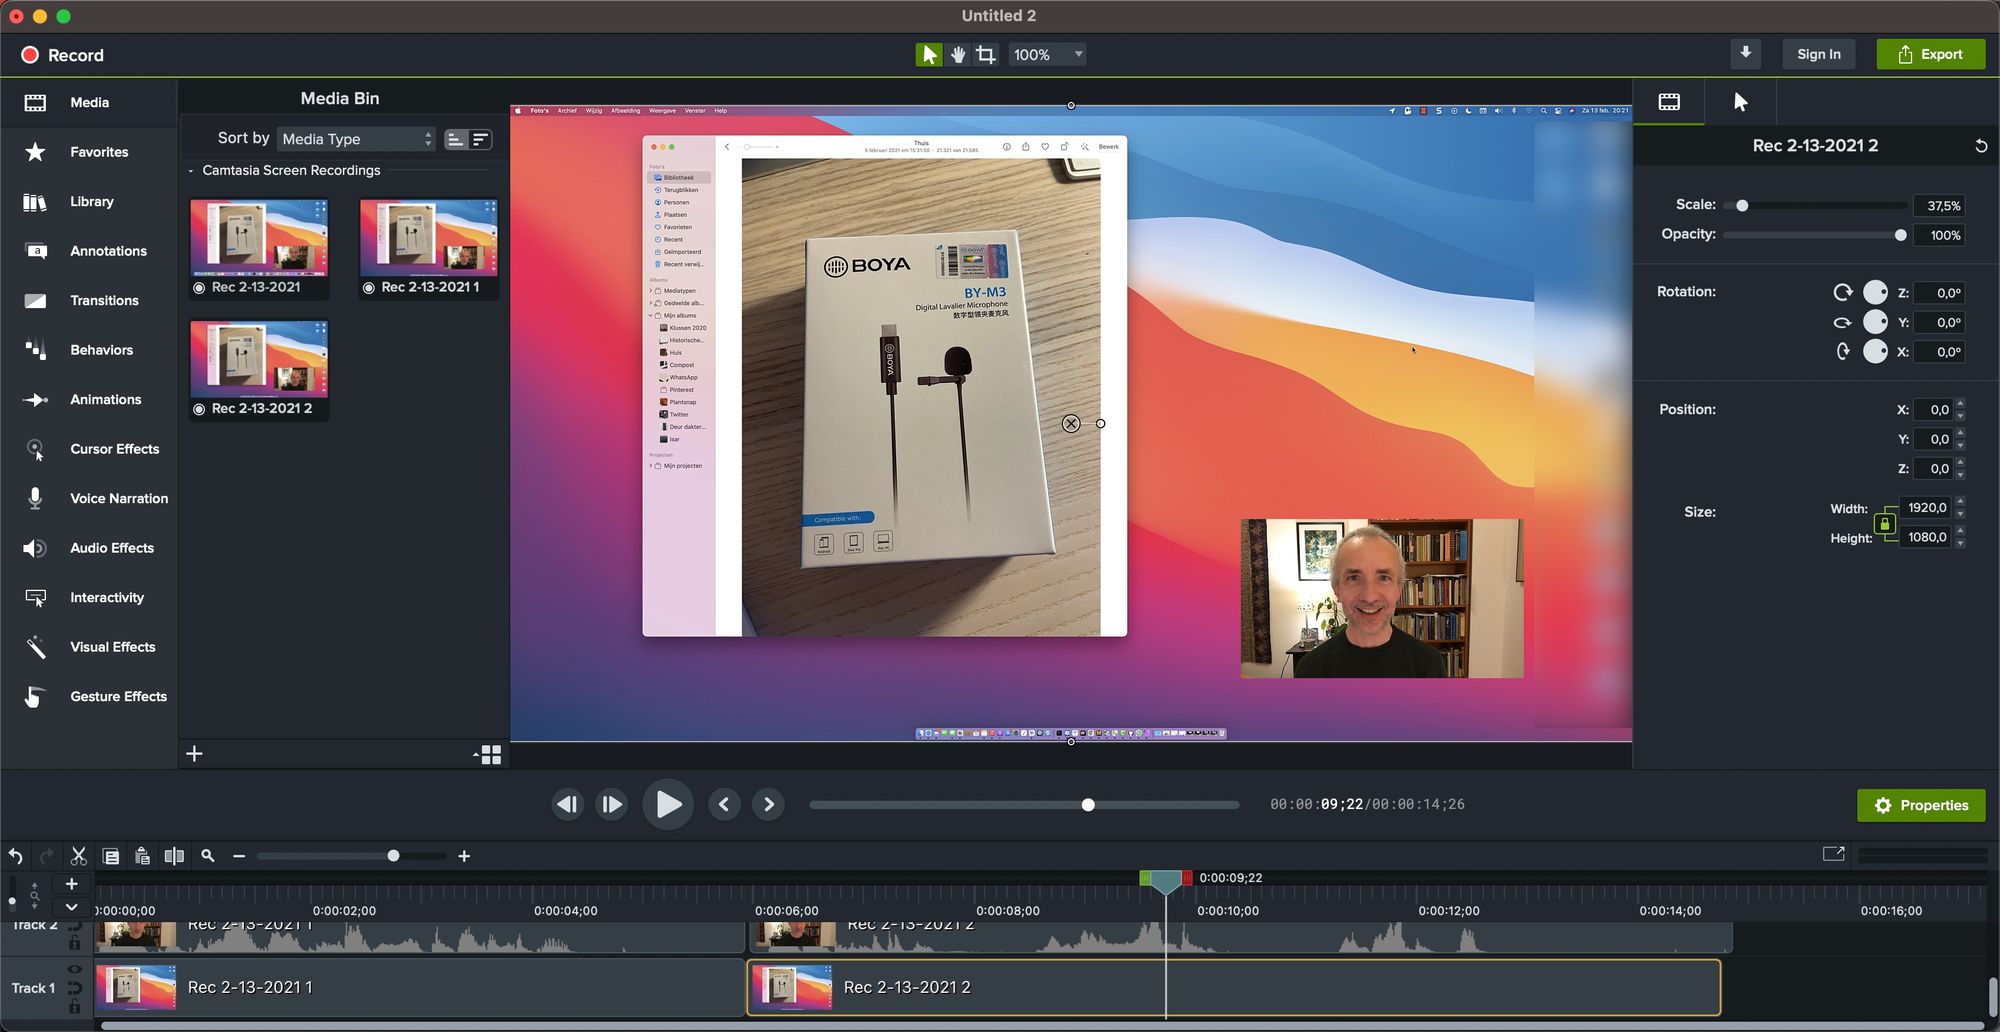
Task: Click the timeline Paste icon
Action: click(x=142, y=856)
